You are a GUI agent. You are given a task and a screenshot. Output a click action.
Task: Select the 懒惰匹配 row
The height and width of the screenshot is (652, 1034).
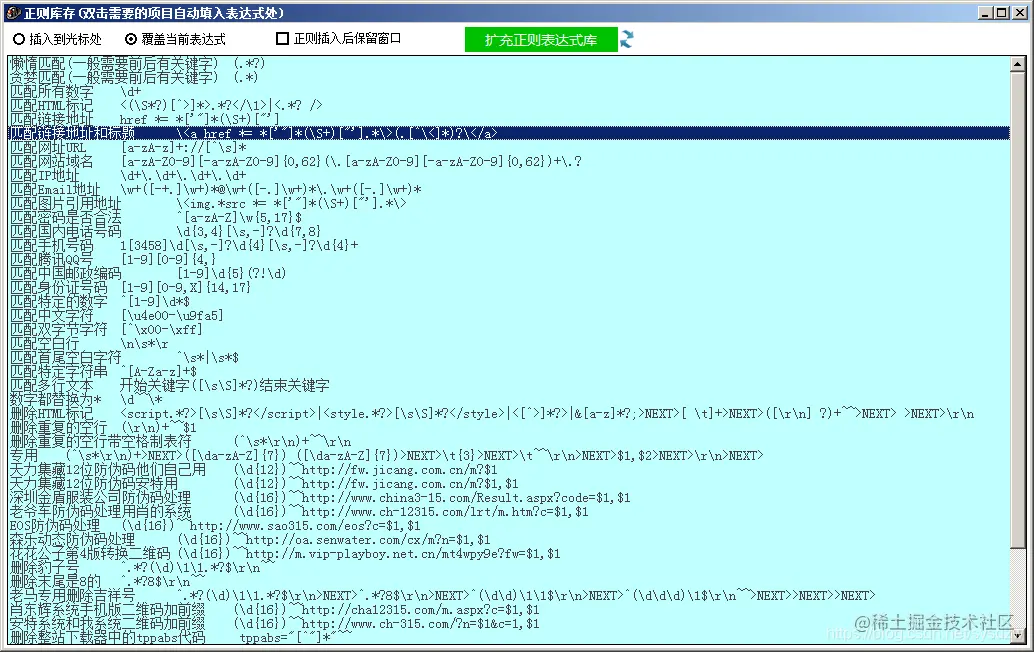pyautogui.click(x=509, y=63)
